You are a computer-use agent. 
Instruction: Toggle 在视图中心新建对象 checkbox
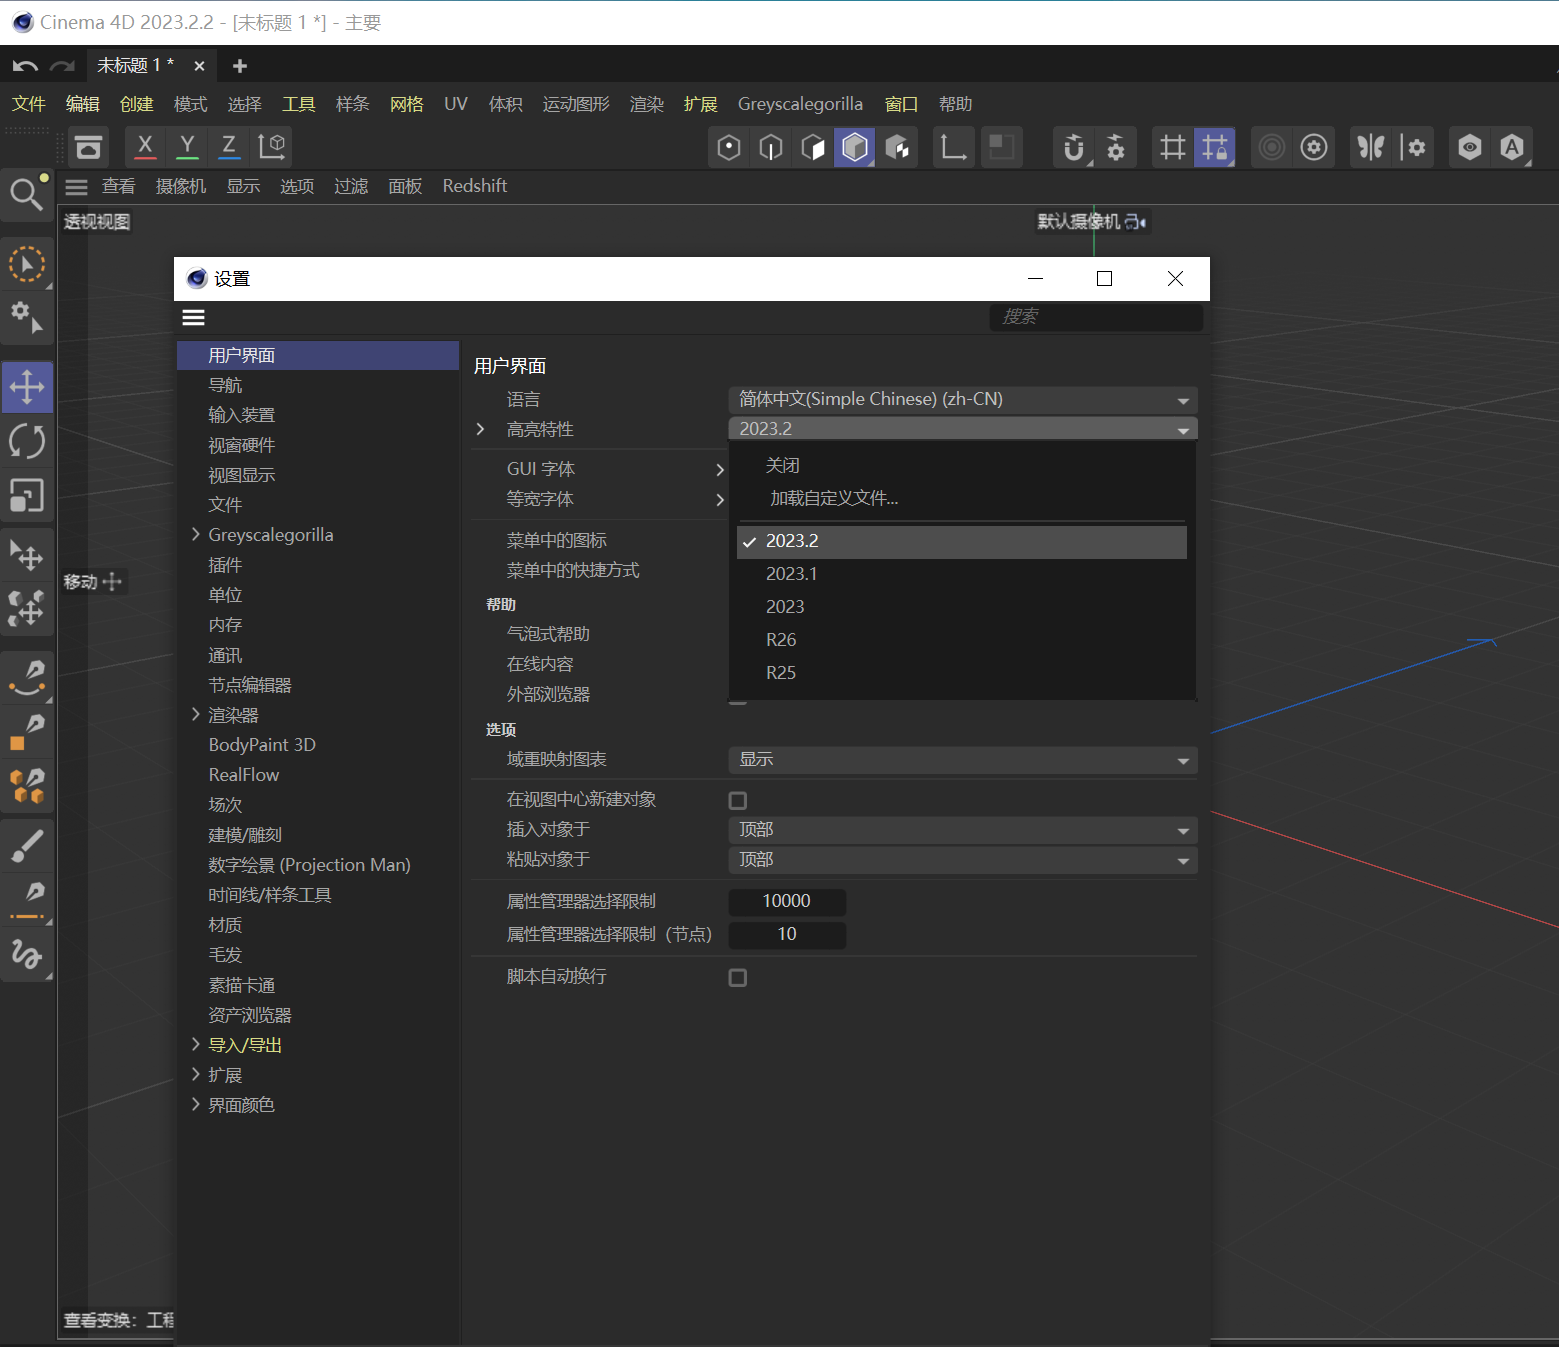pyautogui.click(x=738, y=800)
